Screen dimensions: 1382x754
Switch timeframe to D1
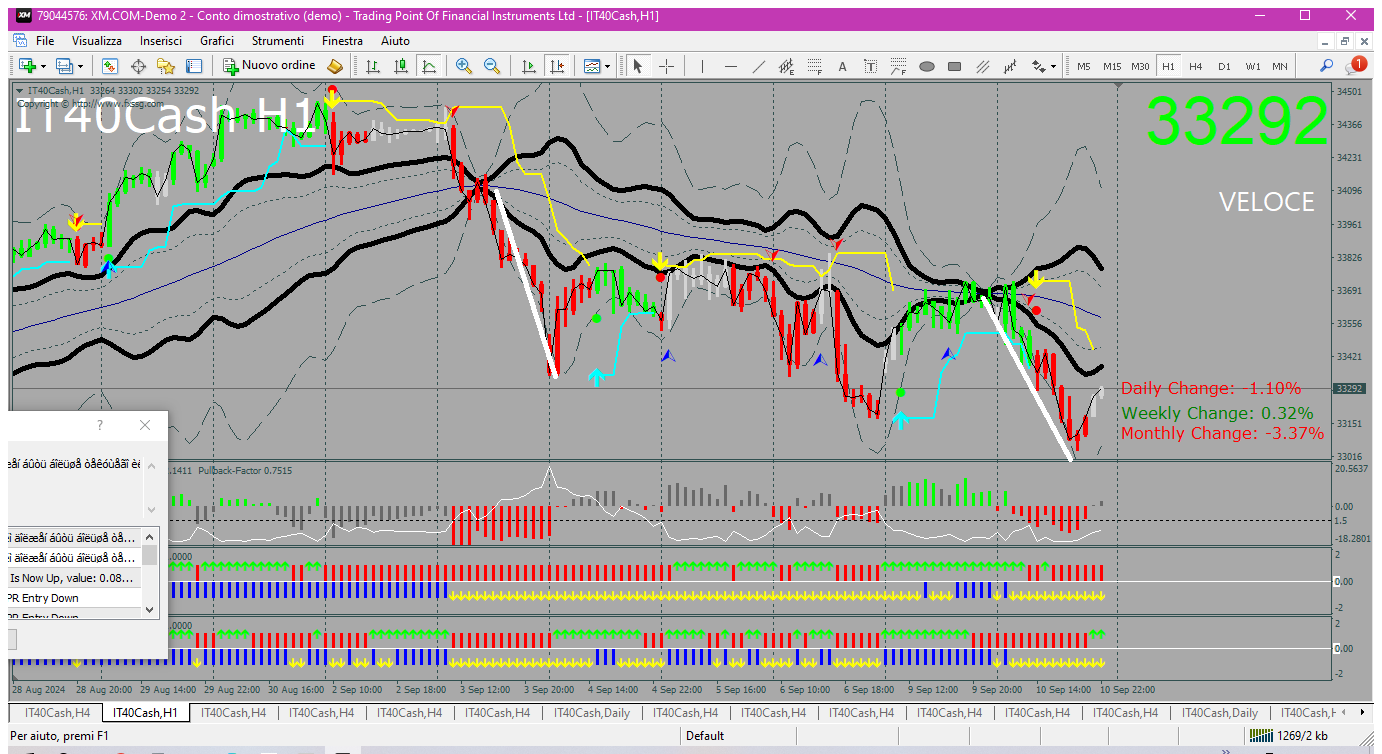click(1224, 66)
